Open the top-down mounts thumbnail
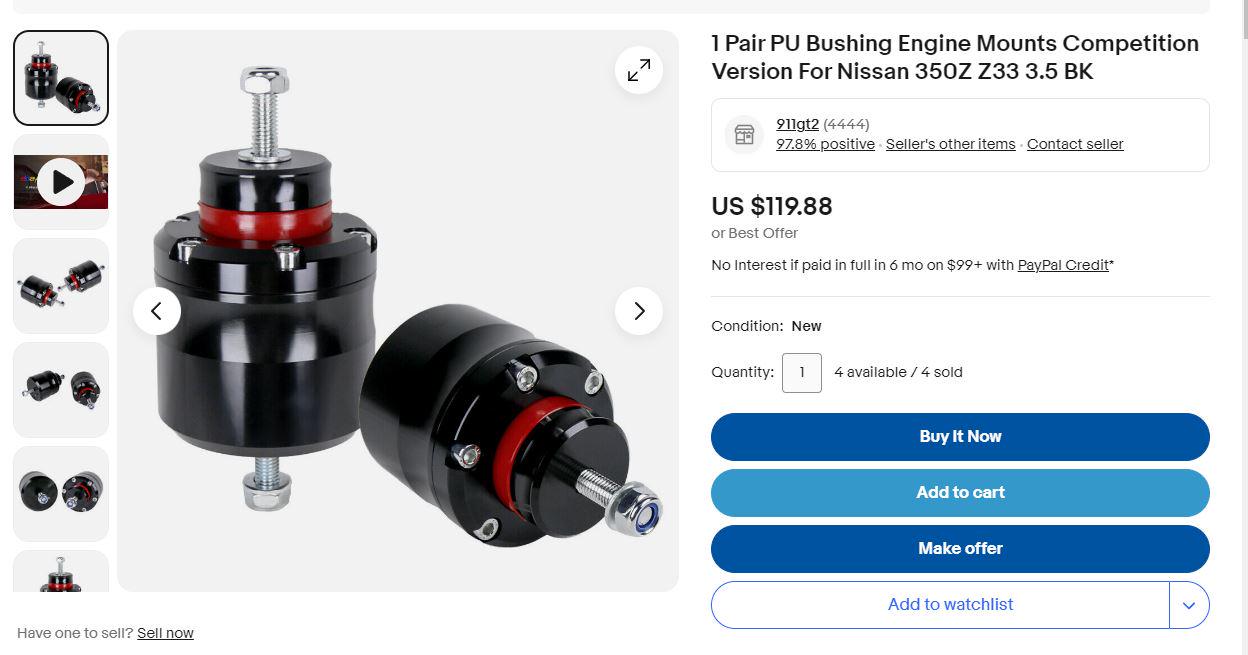 [x=60, y=493]
